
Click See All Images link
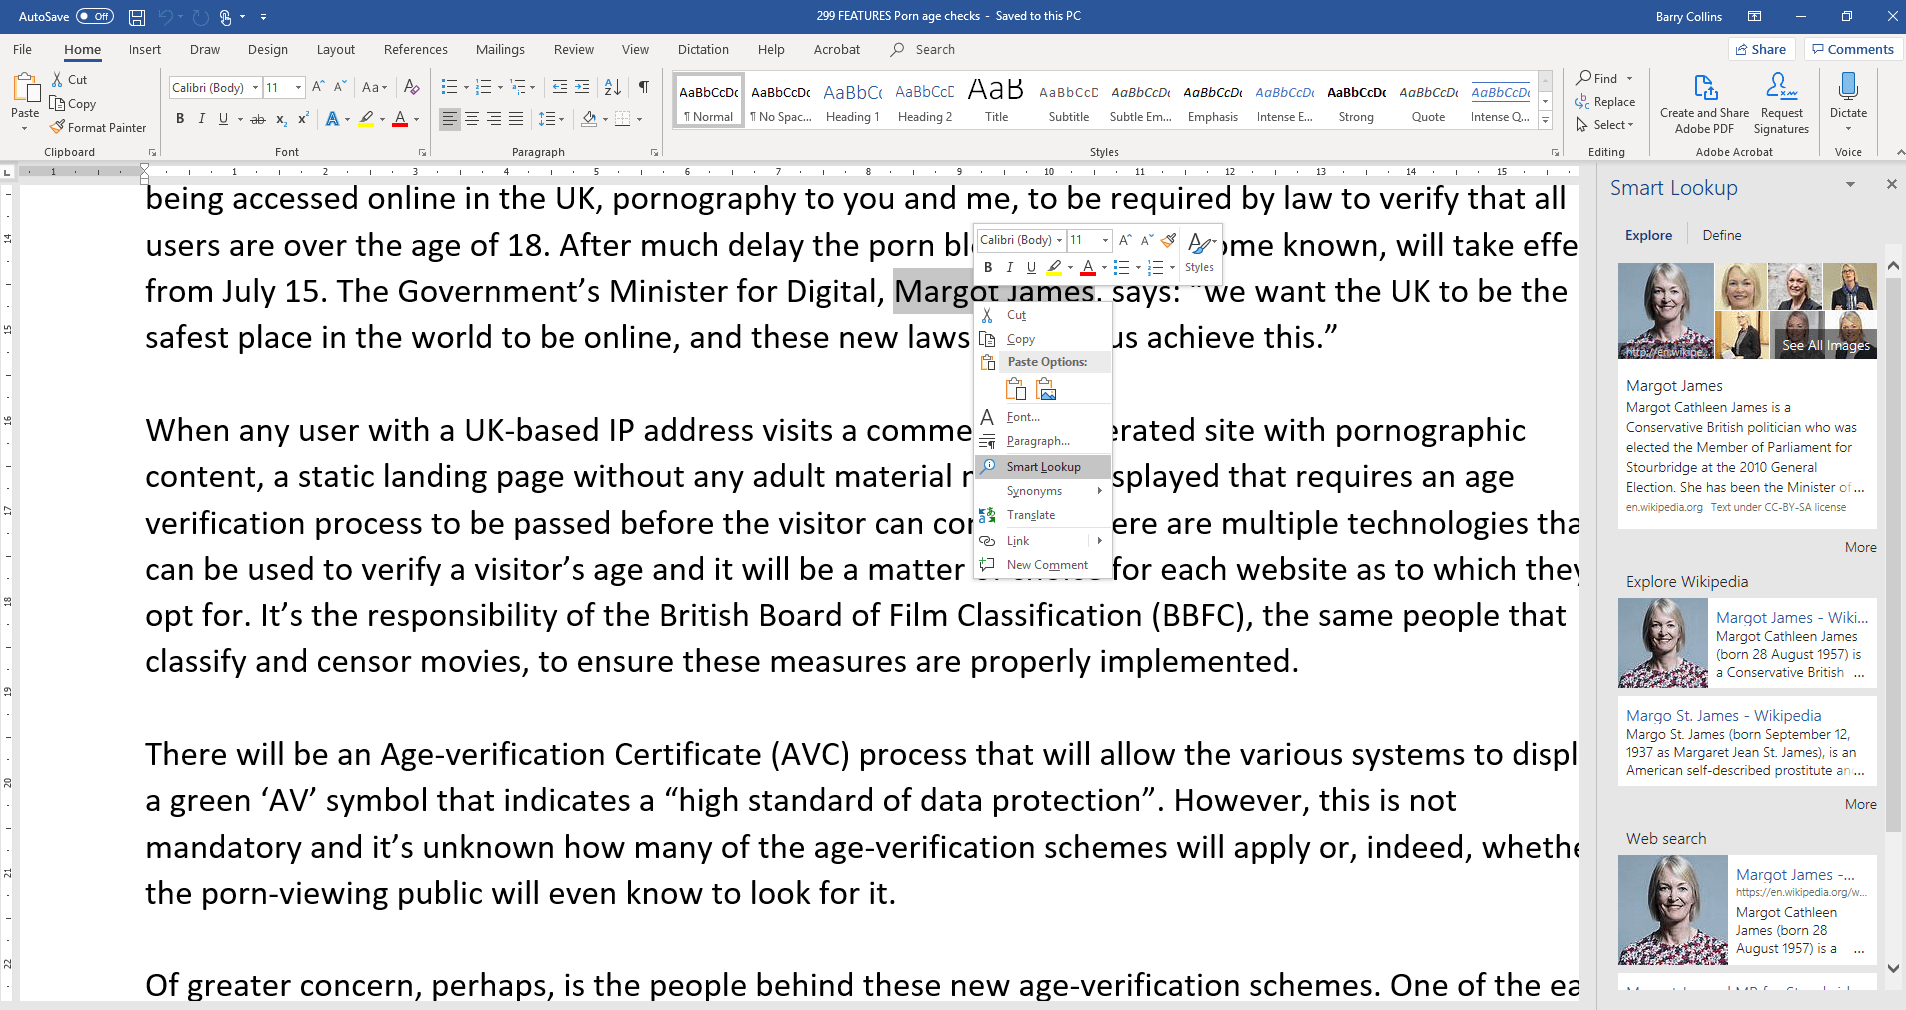[1826, 345]
